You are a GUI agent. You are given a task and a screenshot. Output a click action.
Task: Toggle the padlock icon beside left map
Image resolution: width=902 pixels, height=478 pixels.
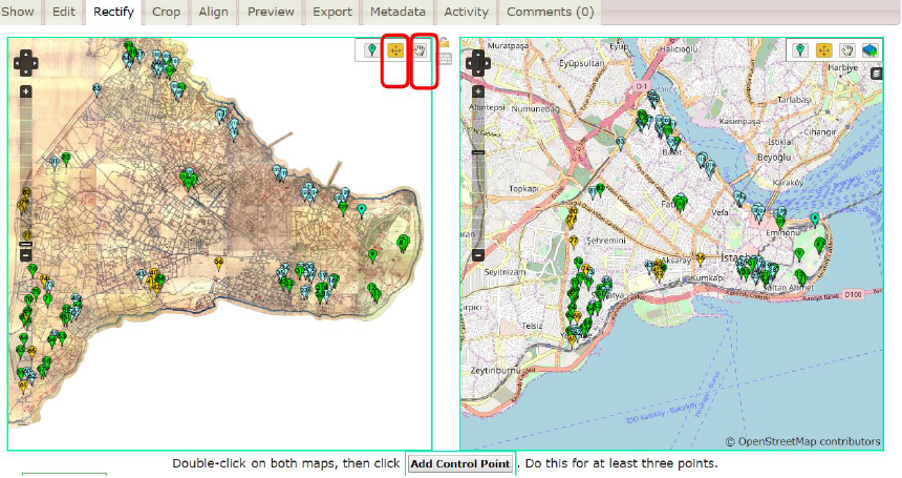(443, 42)
